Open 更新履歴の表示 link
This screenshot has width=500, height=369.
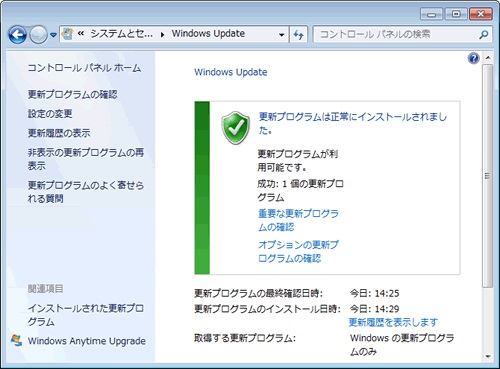(x=59, y=133)
